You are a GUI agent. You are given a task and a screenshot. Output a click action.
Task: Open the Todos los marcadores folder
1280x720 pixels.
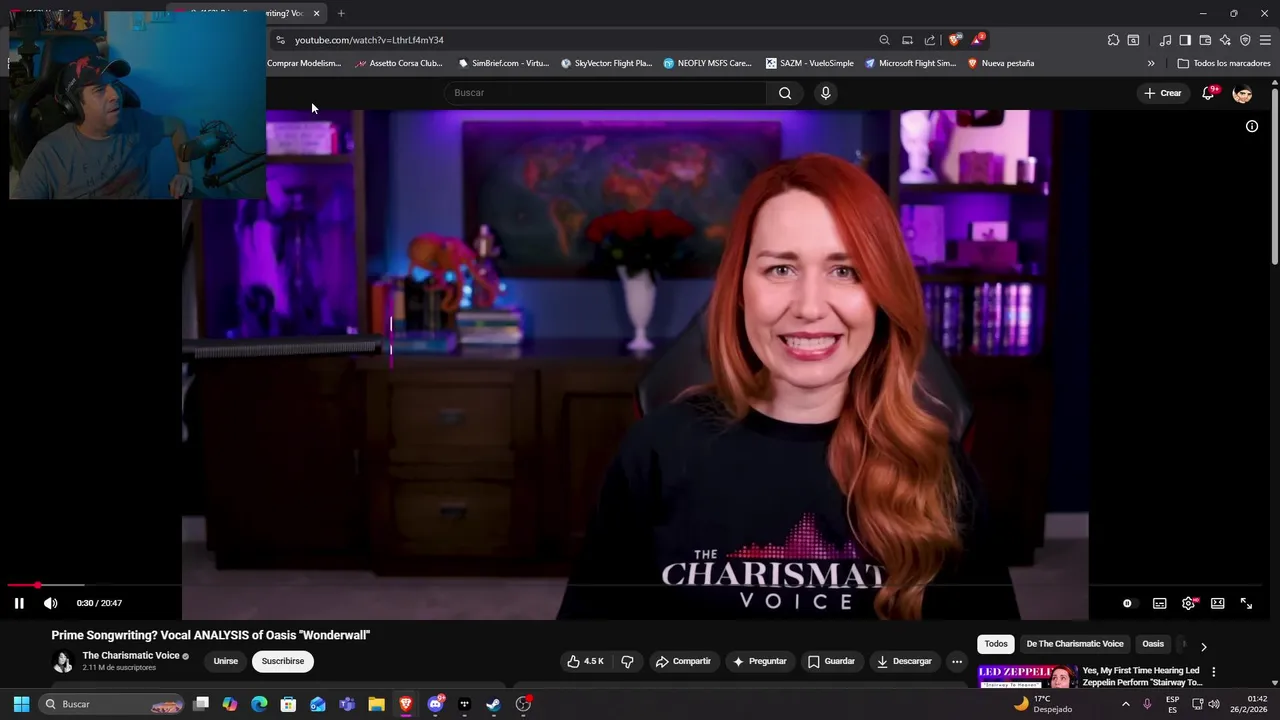click(1224, 63)
